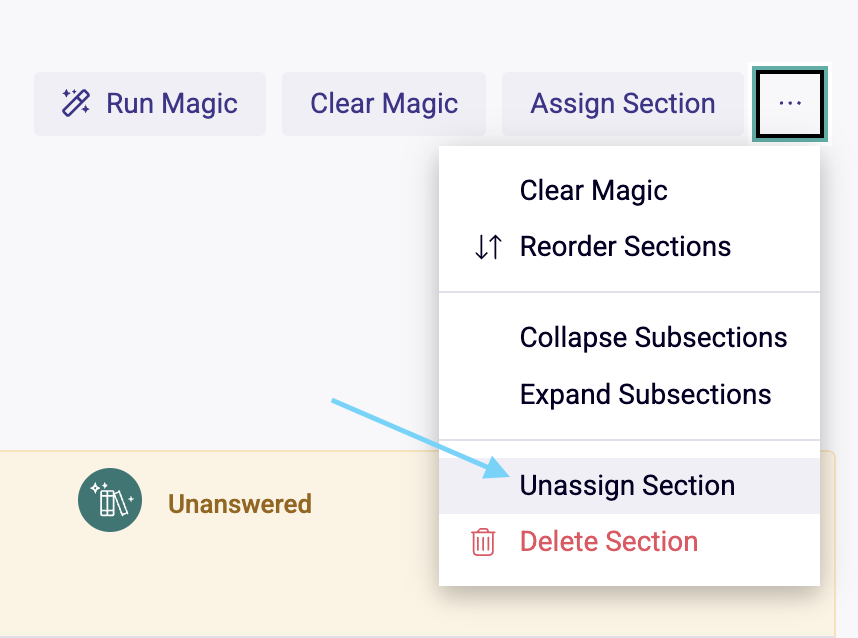
Task: Click the Assign Section button
Action: [623, 104]
